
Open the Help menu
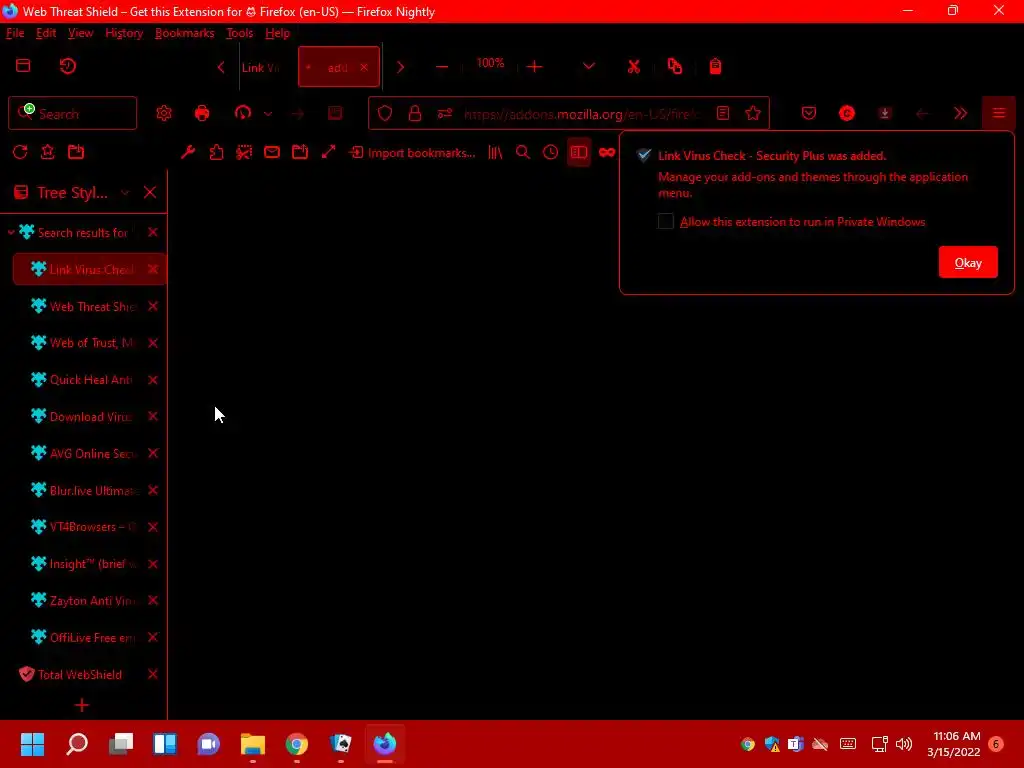[278, 33]
